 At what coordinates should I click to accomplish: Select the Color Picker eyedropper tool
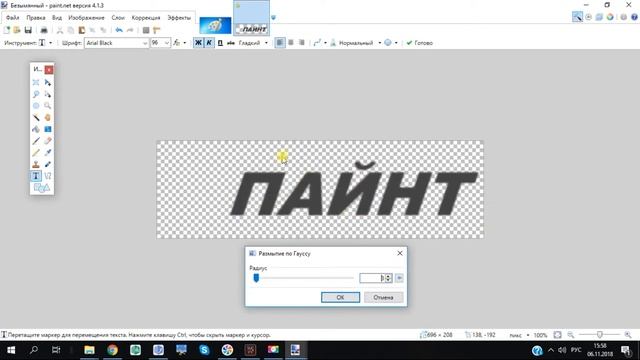48,153
